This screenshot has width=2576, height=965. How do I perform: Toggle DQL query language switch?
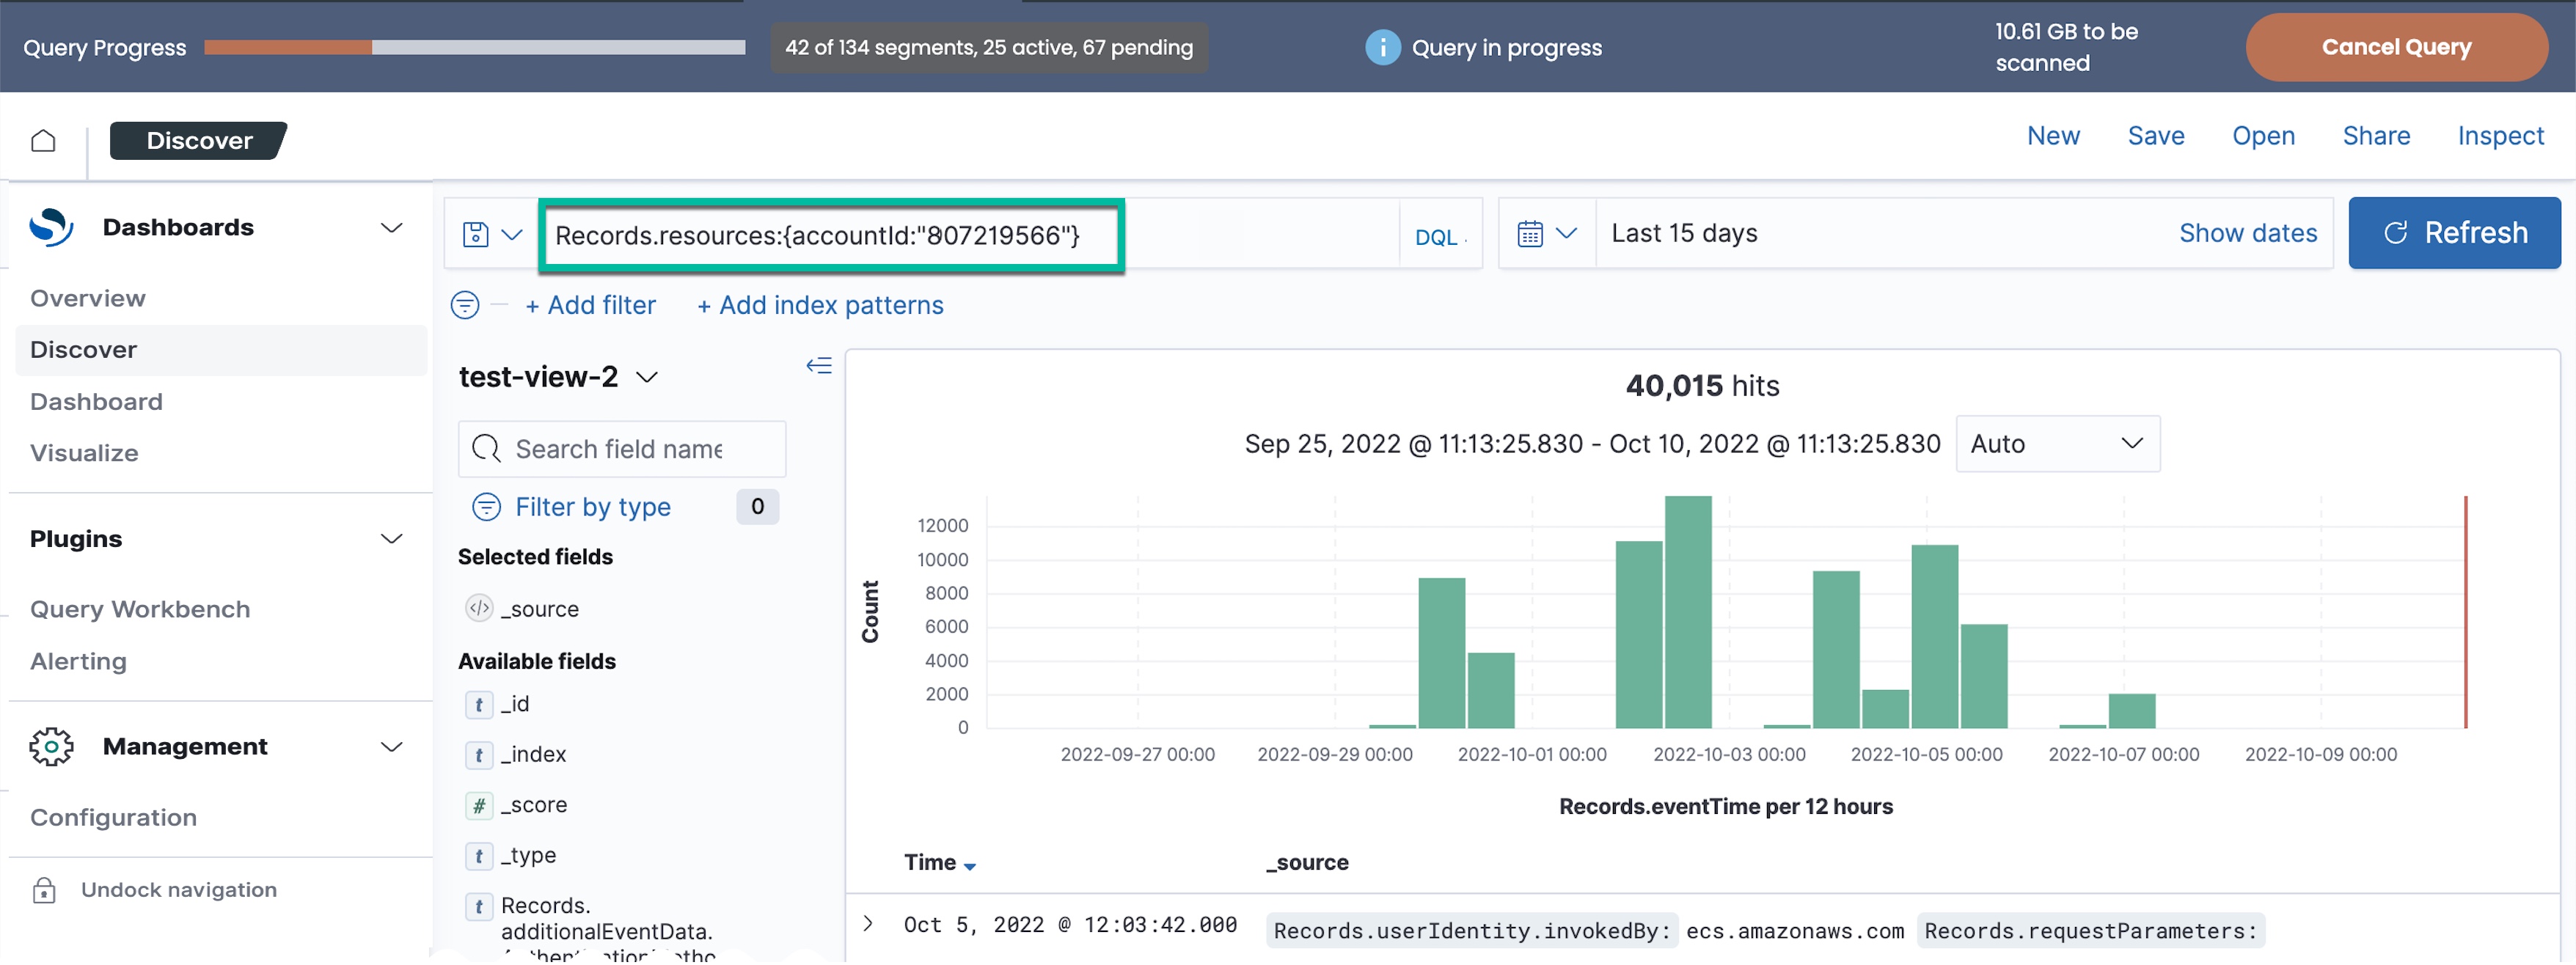tap(1436, 237)
